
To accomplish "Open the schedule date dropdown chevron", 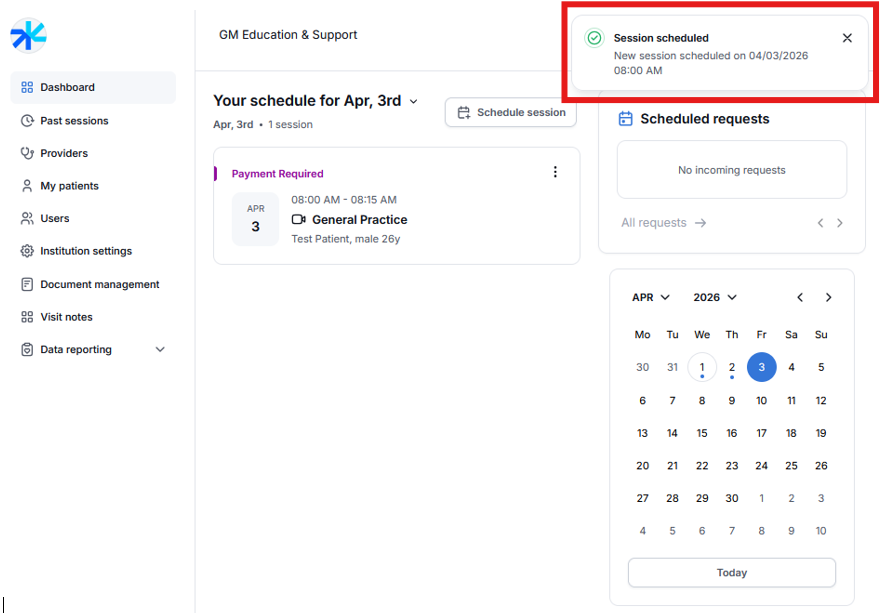I will 414,101.
